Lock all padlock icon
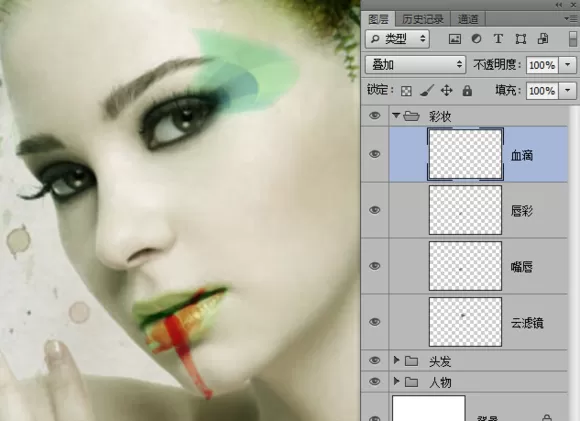580x421 pixels. point(467,91)
